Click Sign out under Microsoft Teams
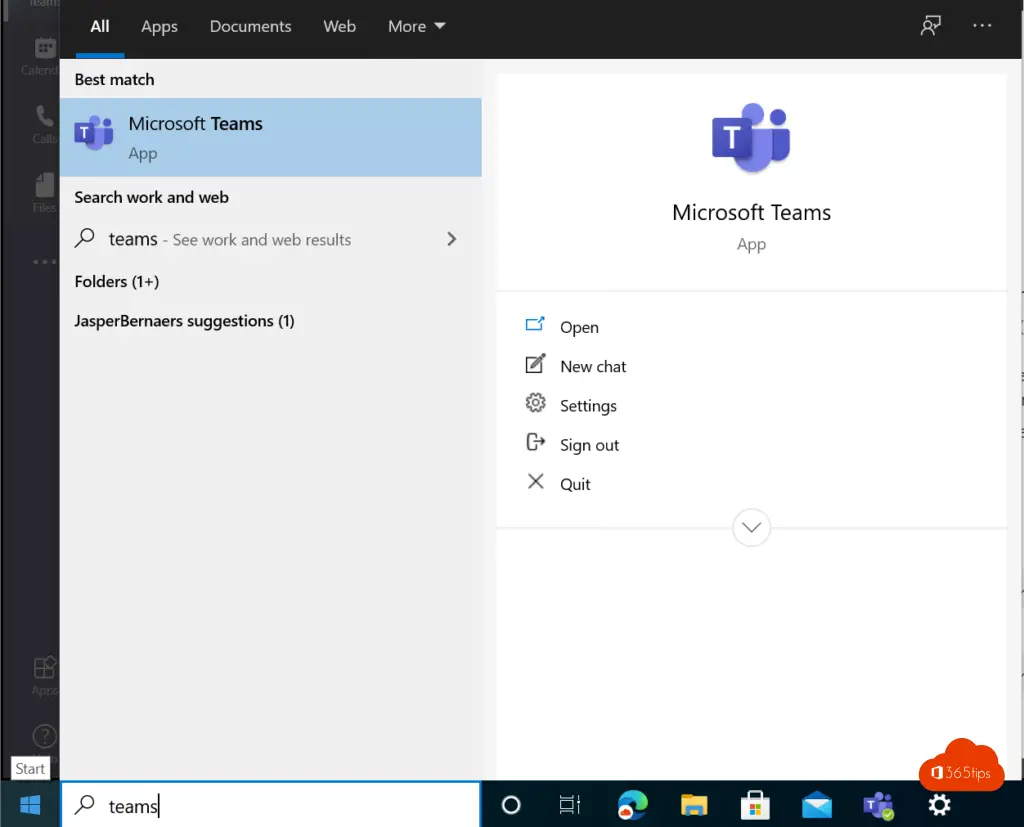The width and height of the screenshot is (1024, 827). pos(589,445)
